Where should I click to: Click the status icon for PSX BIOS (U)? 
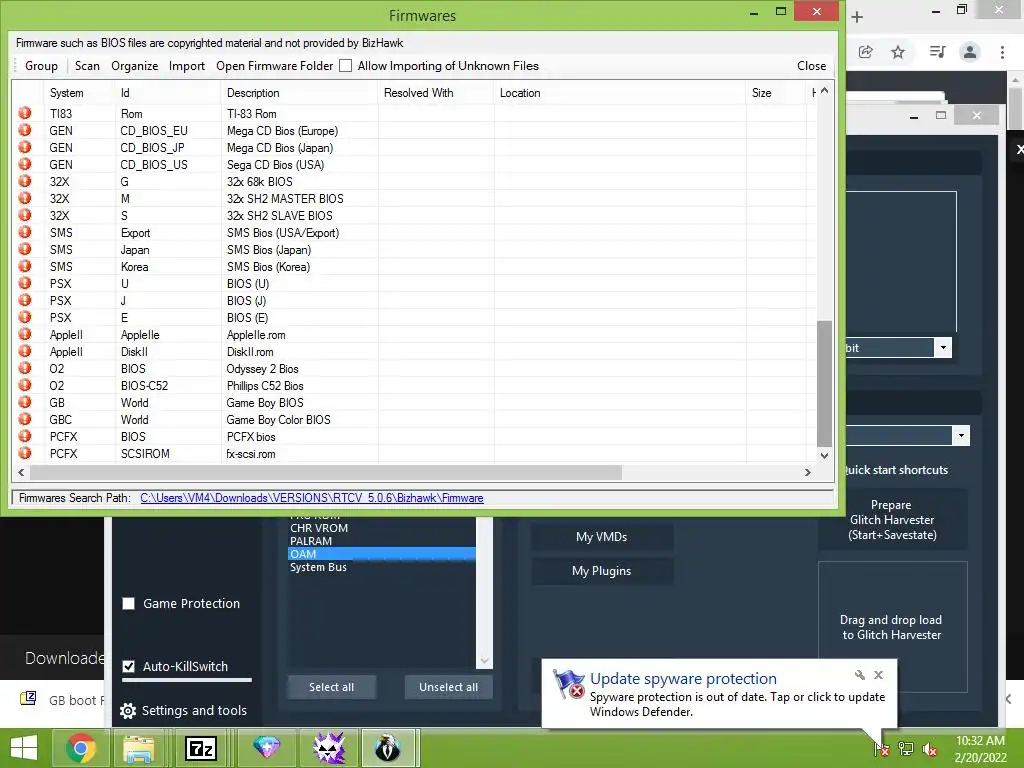(25, 283)
